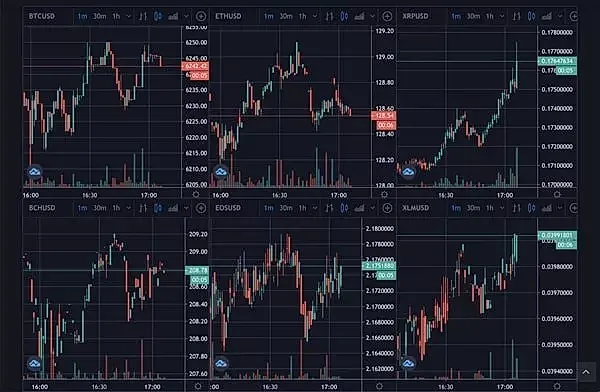600x392 pixels.
Task: Switch BCHUSD chart to 1h timeframe
Action: 116,208
